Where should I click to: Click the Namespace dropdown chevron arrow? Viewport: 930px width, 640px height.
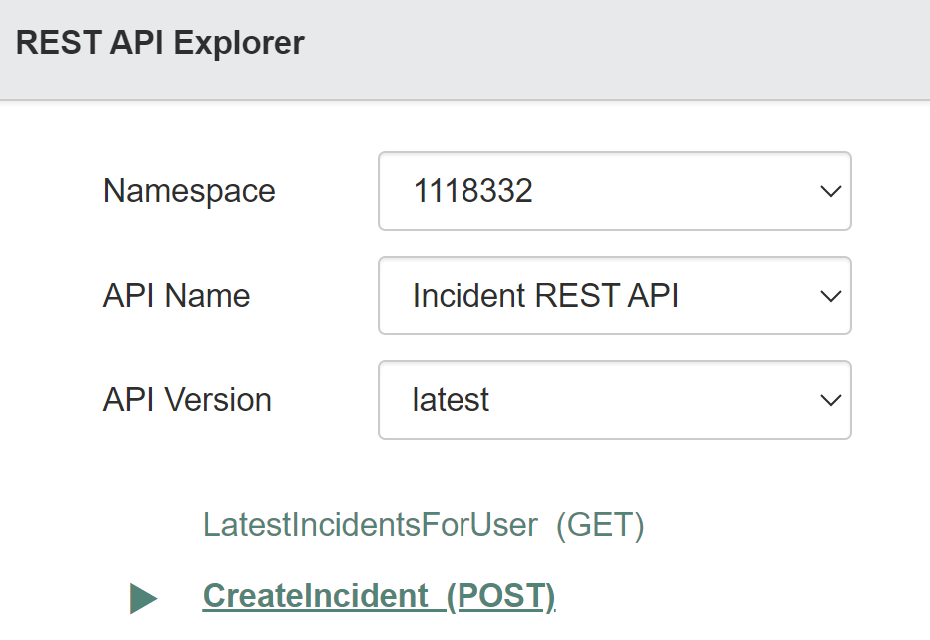pos(830,192)
